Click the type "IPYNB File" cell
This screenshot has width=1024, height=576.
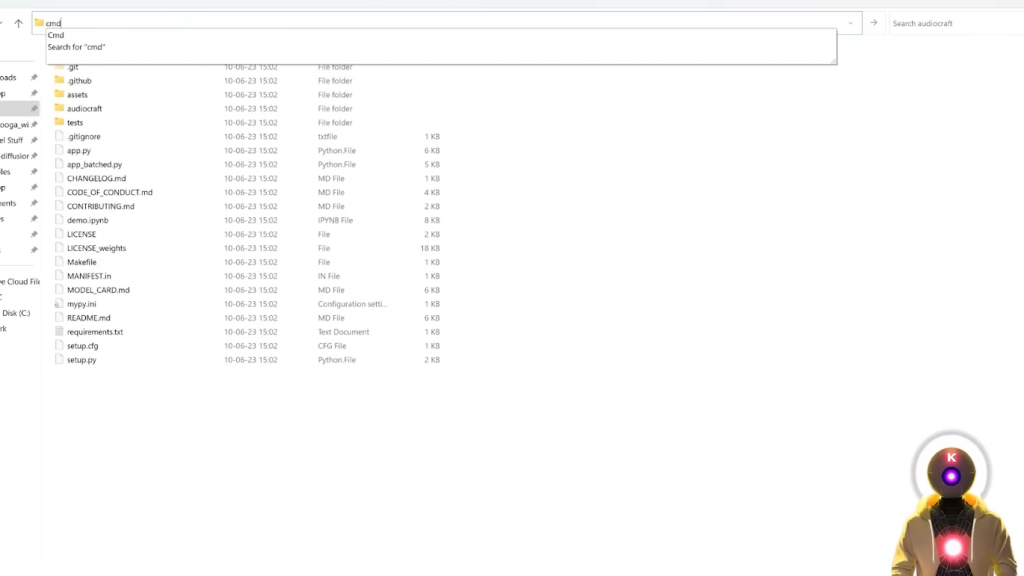click(335, 220)
